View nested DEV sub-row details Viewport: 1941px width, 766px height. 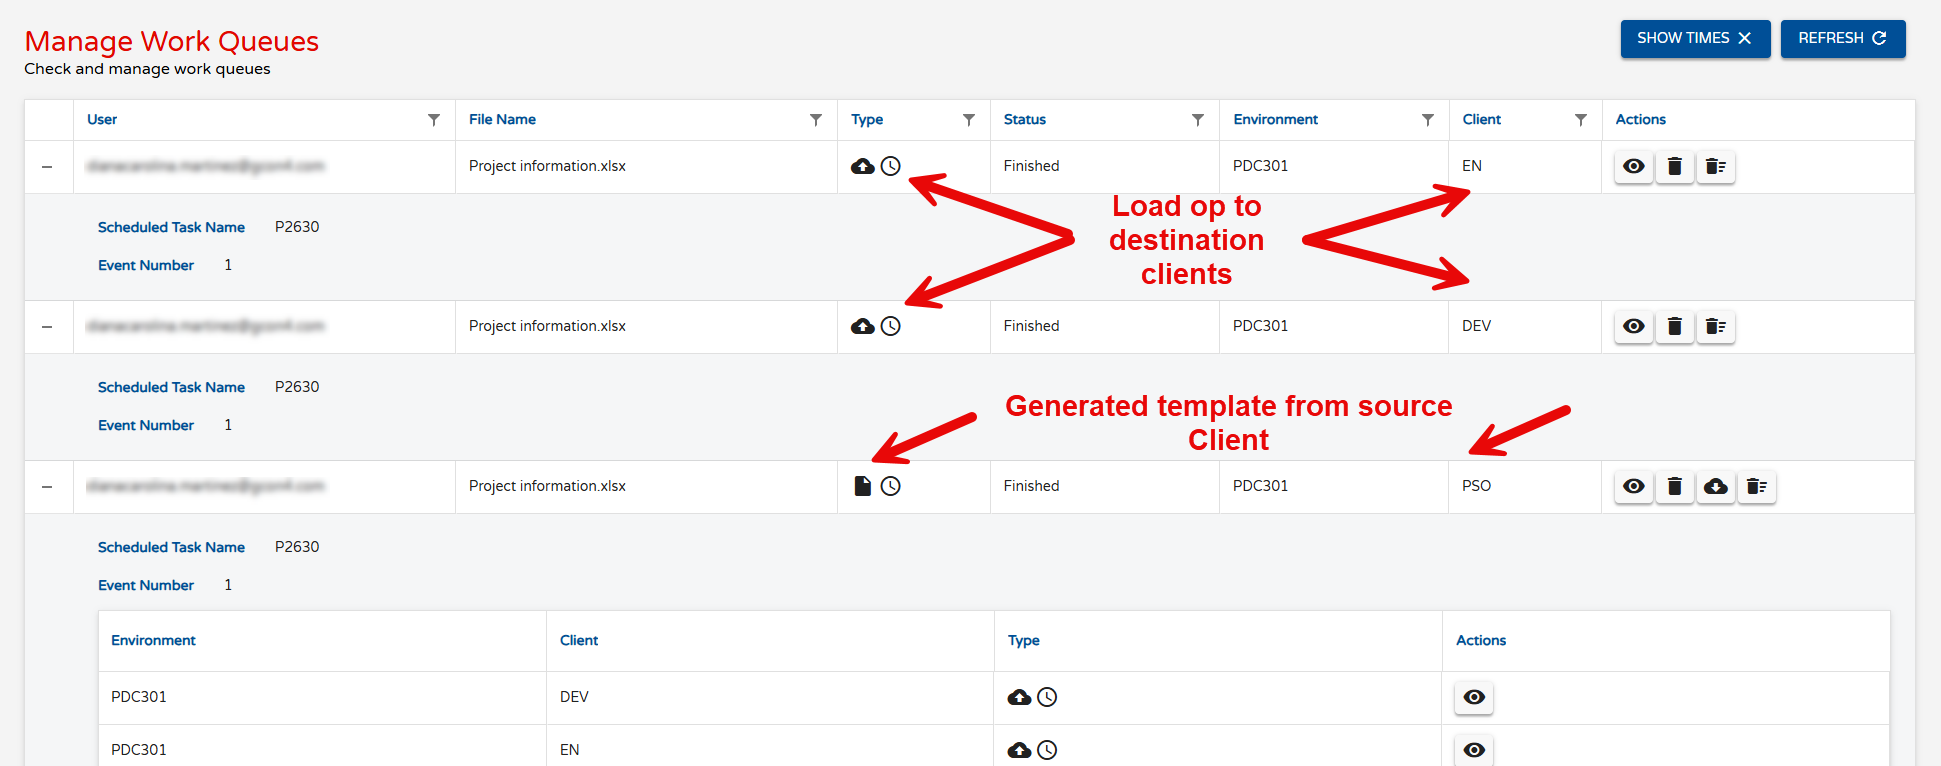1474,697
